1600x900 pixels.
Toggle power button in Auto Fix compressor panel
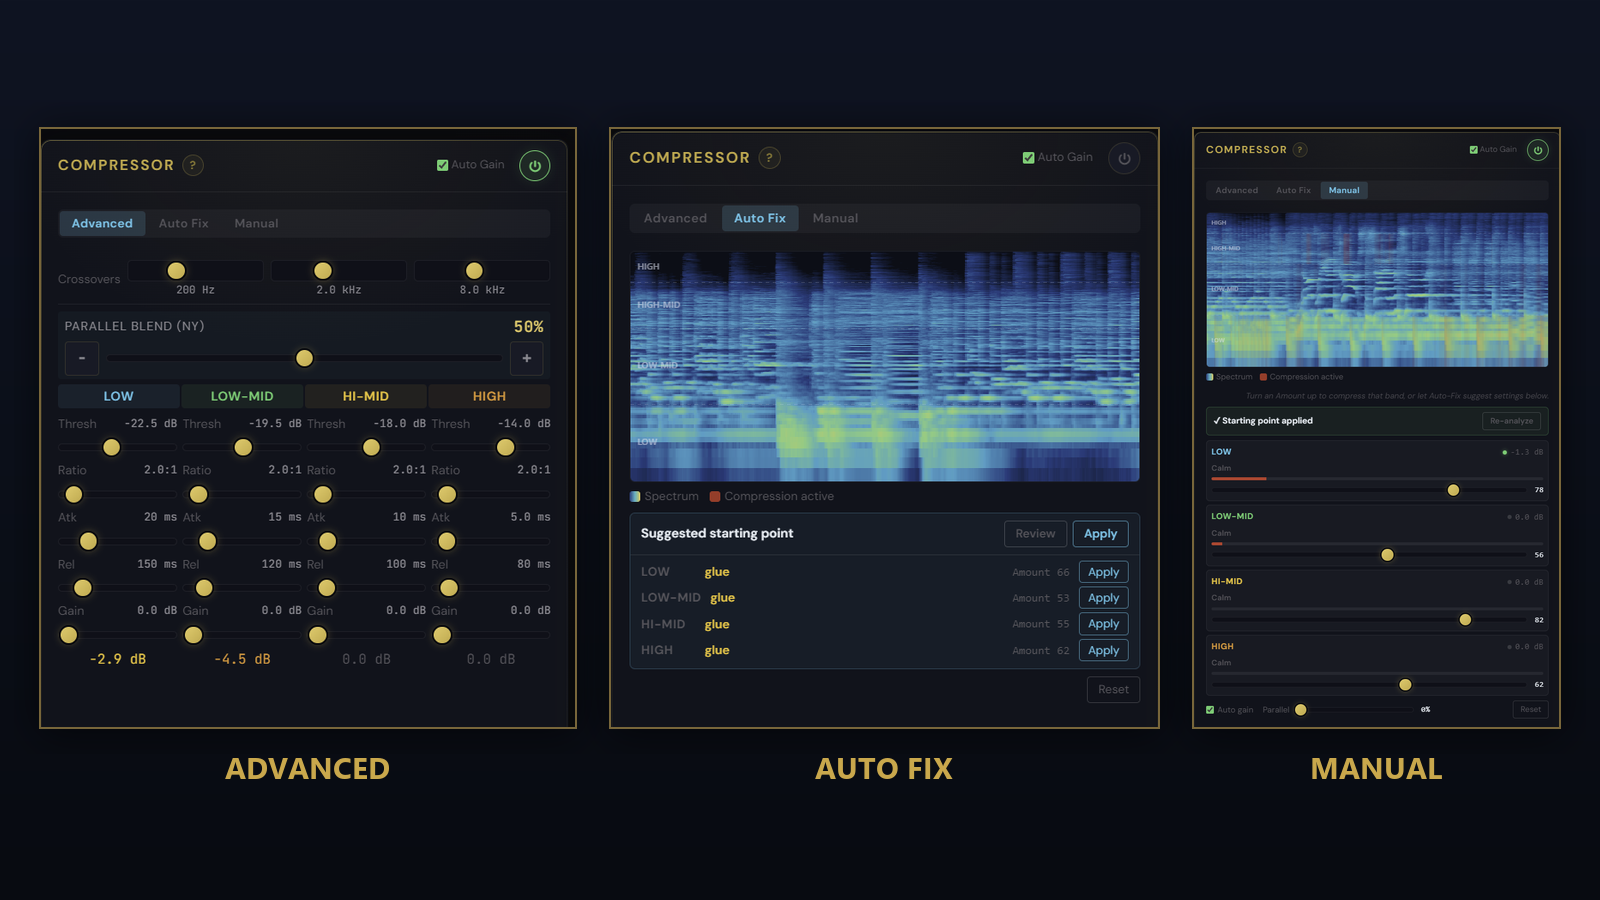click(x=1124, y=158)
